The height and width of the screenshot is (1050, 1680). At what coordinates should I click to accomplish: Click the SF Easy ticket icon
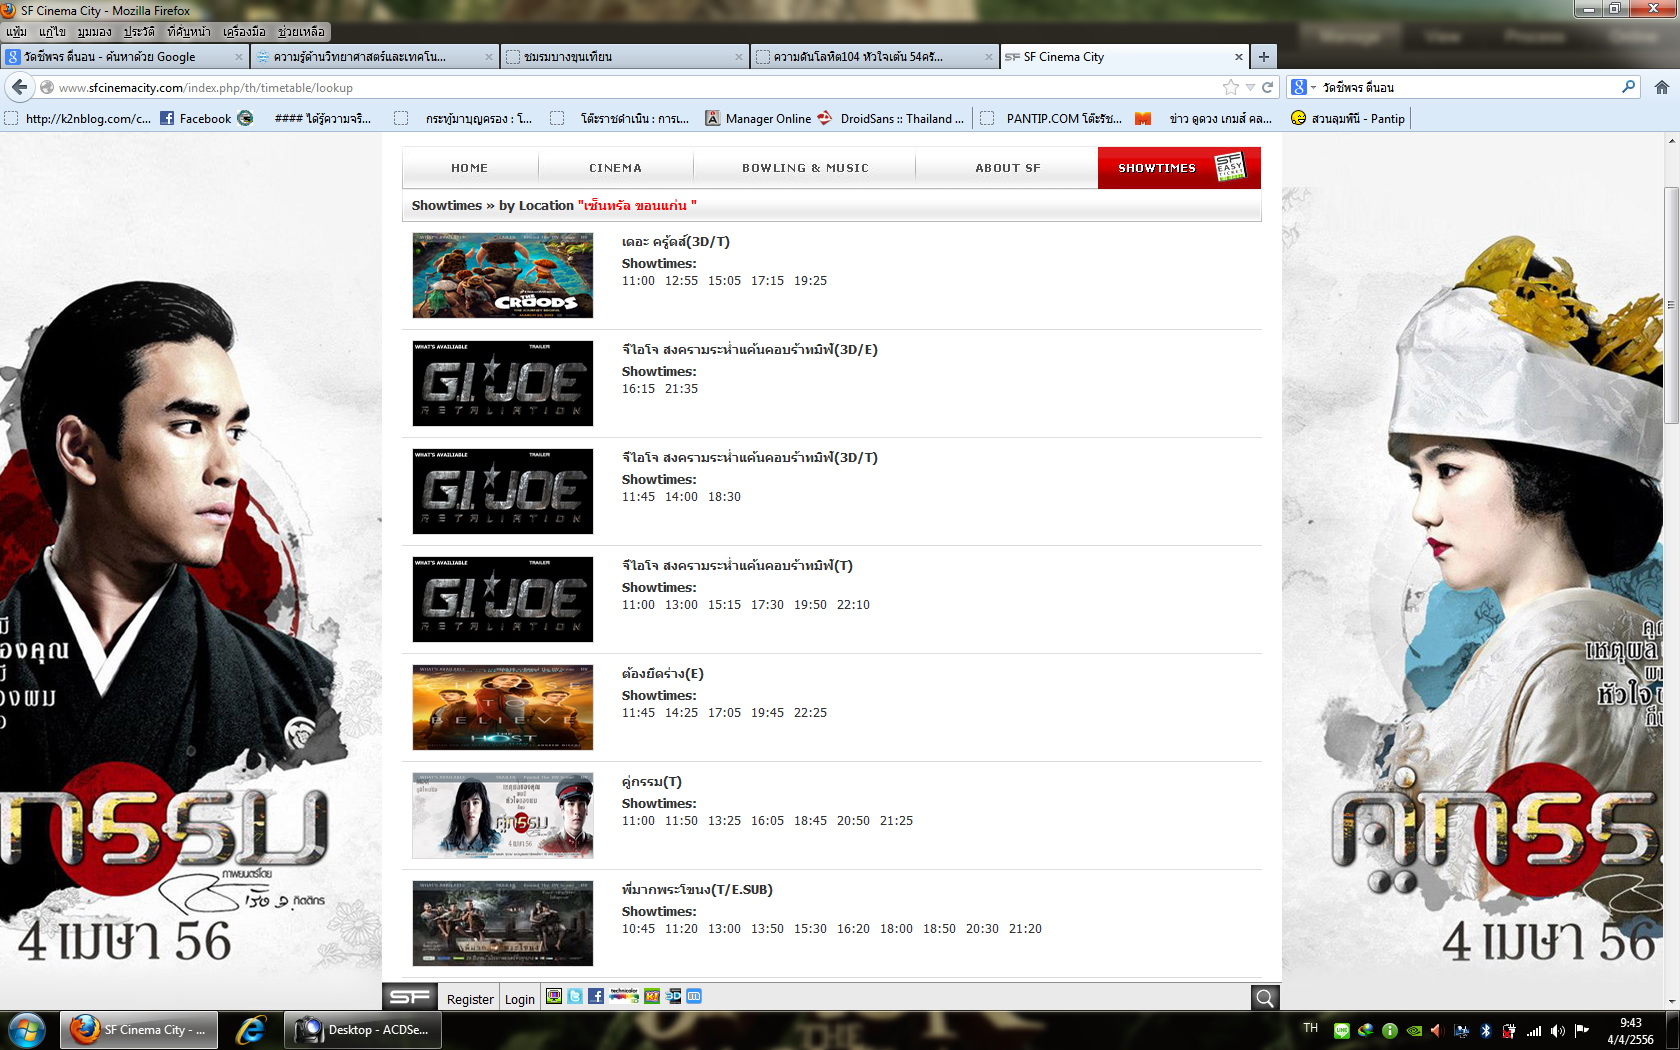(x=1230, y=167)
